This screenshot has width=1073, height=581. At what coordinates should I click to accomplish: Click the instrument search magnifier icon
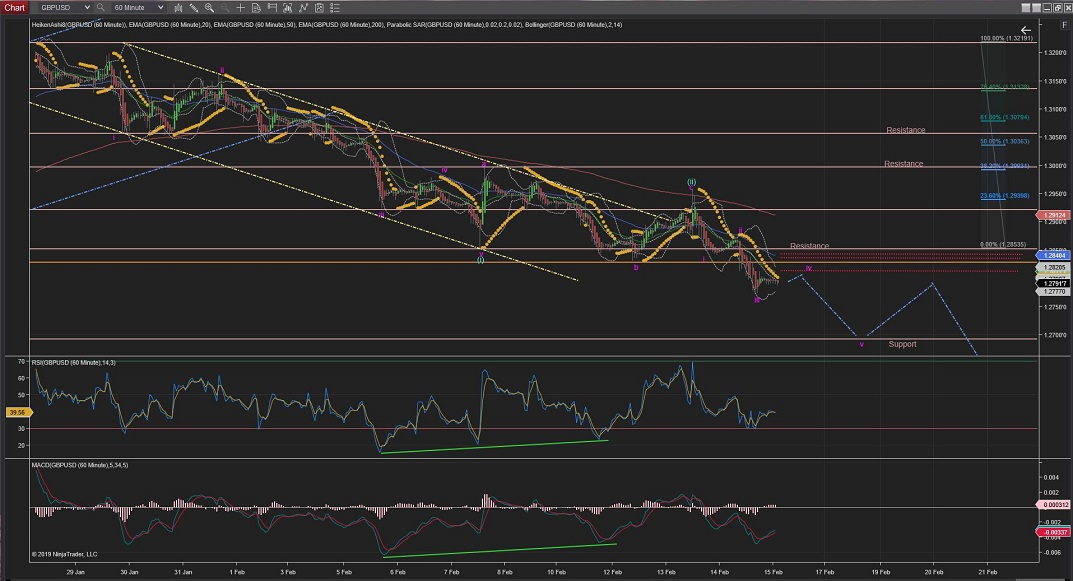(102, 7)
